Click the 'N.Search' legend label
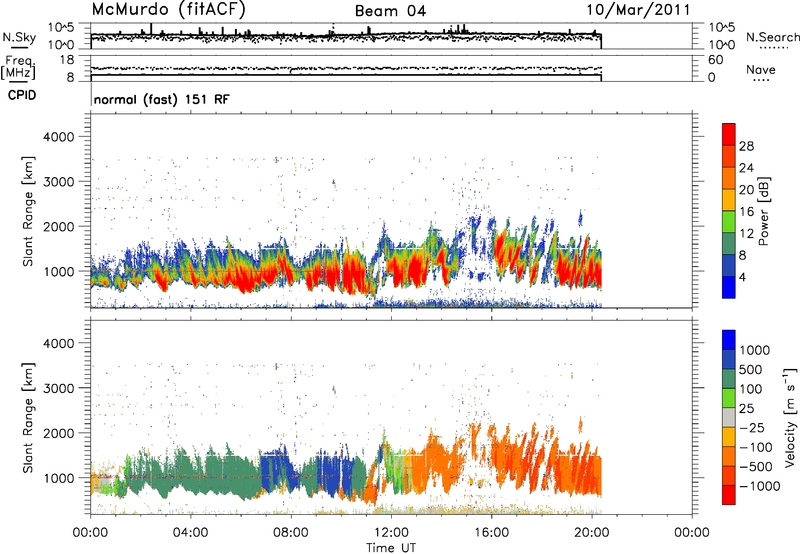The image size is (800, 554). tap(772, 37)
